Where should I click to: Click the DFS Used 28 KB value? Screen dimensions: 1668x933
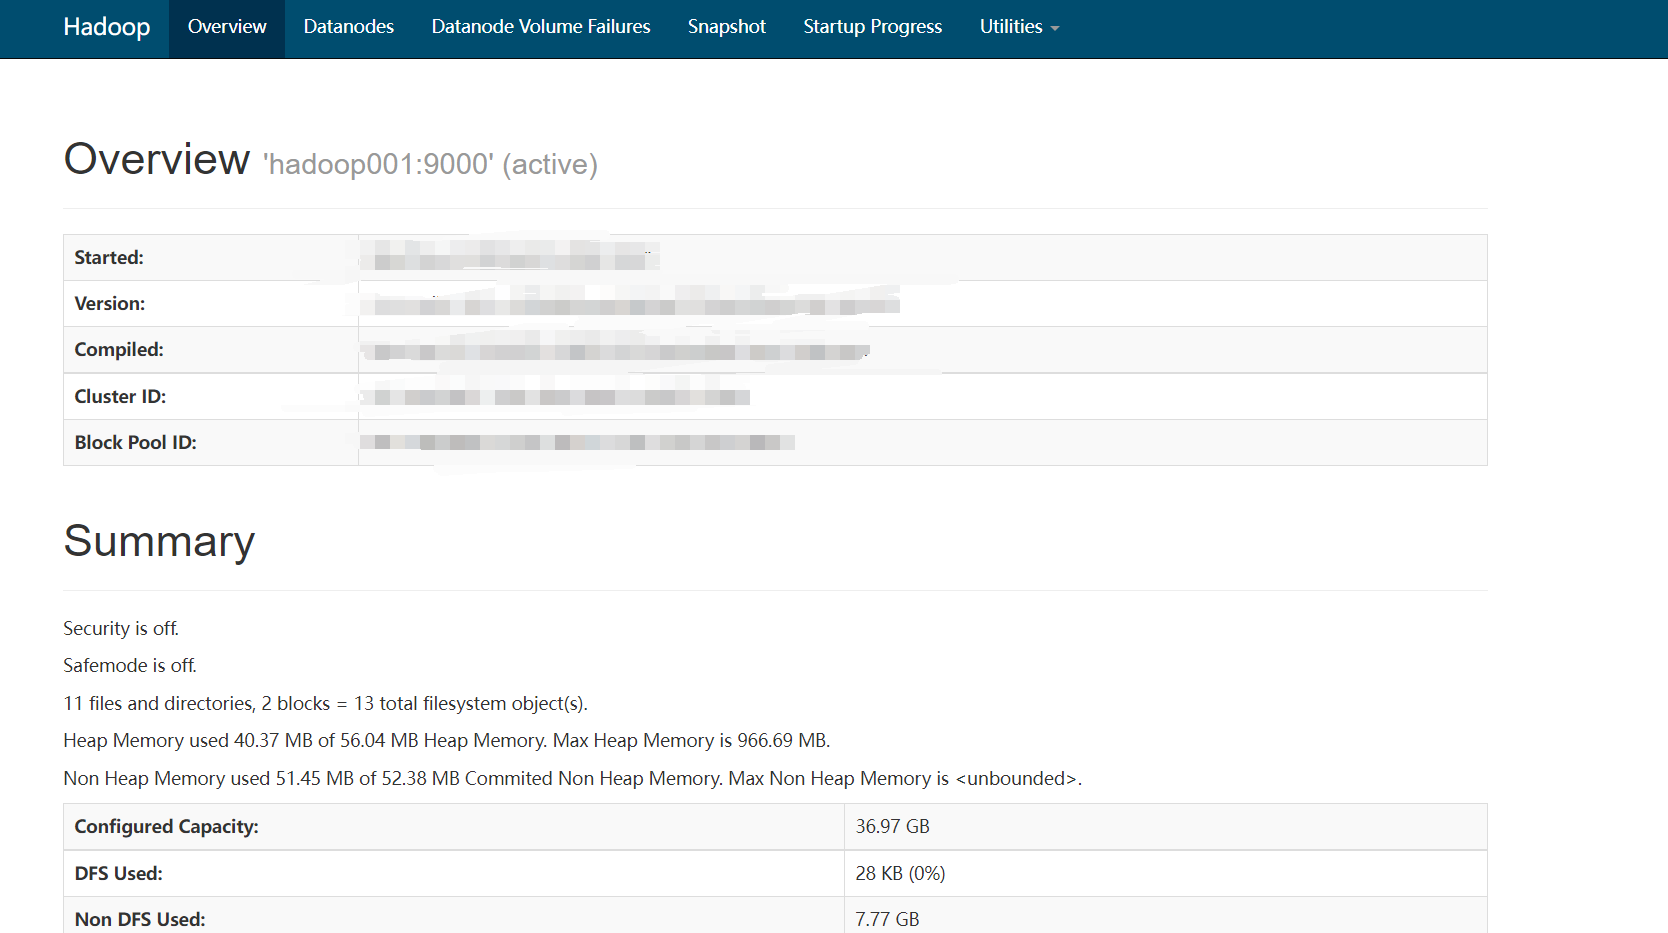900,874
